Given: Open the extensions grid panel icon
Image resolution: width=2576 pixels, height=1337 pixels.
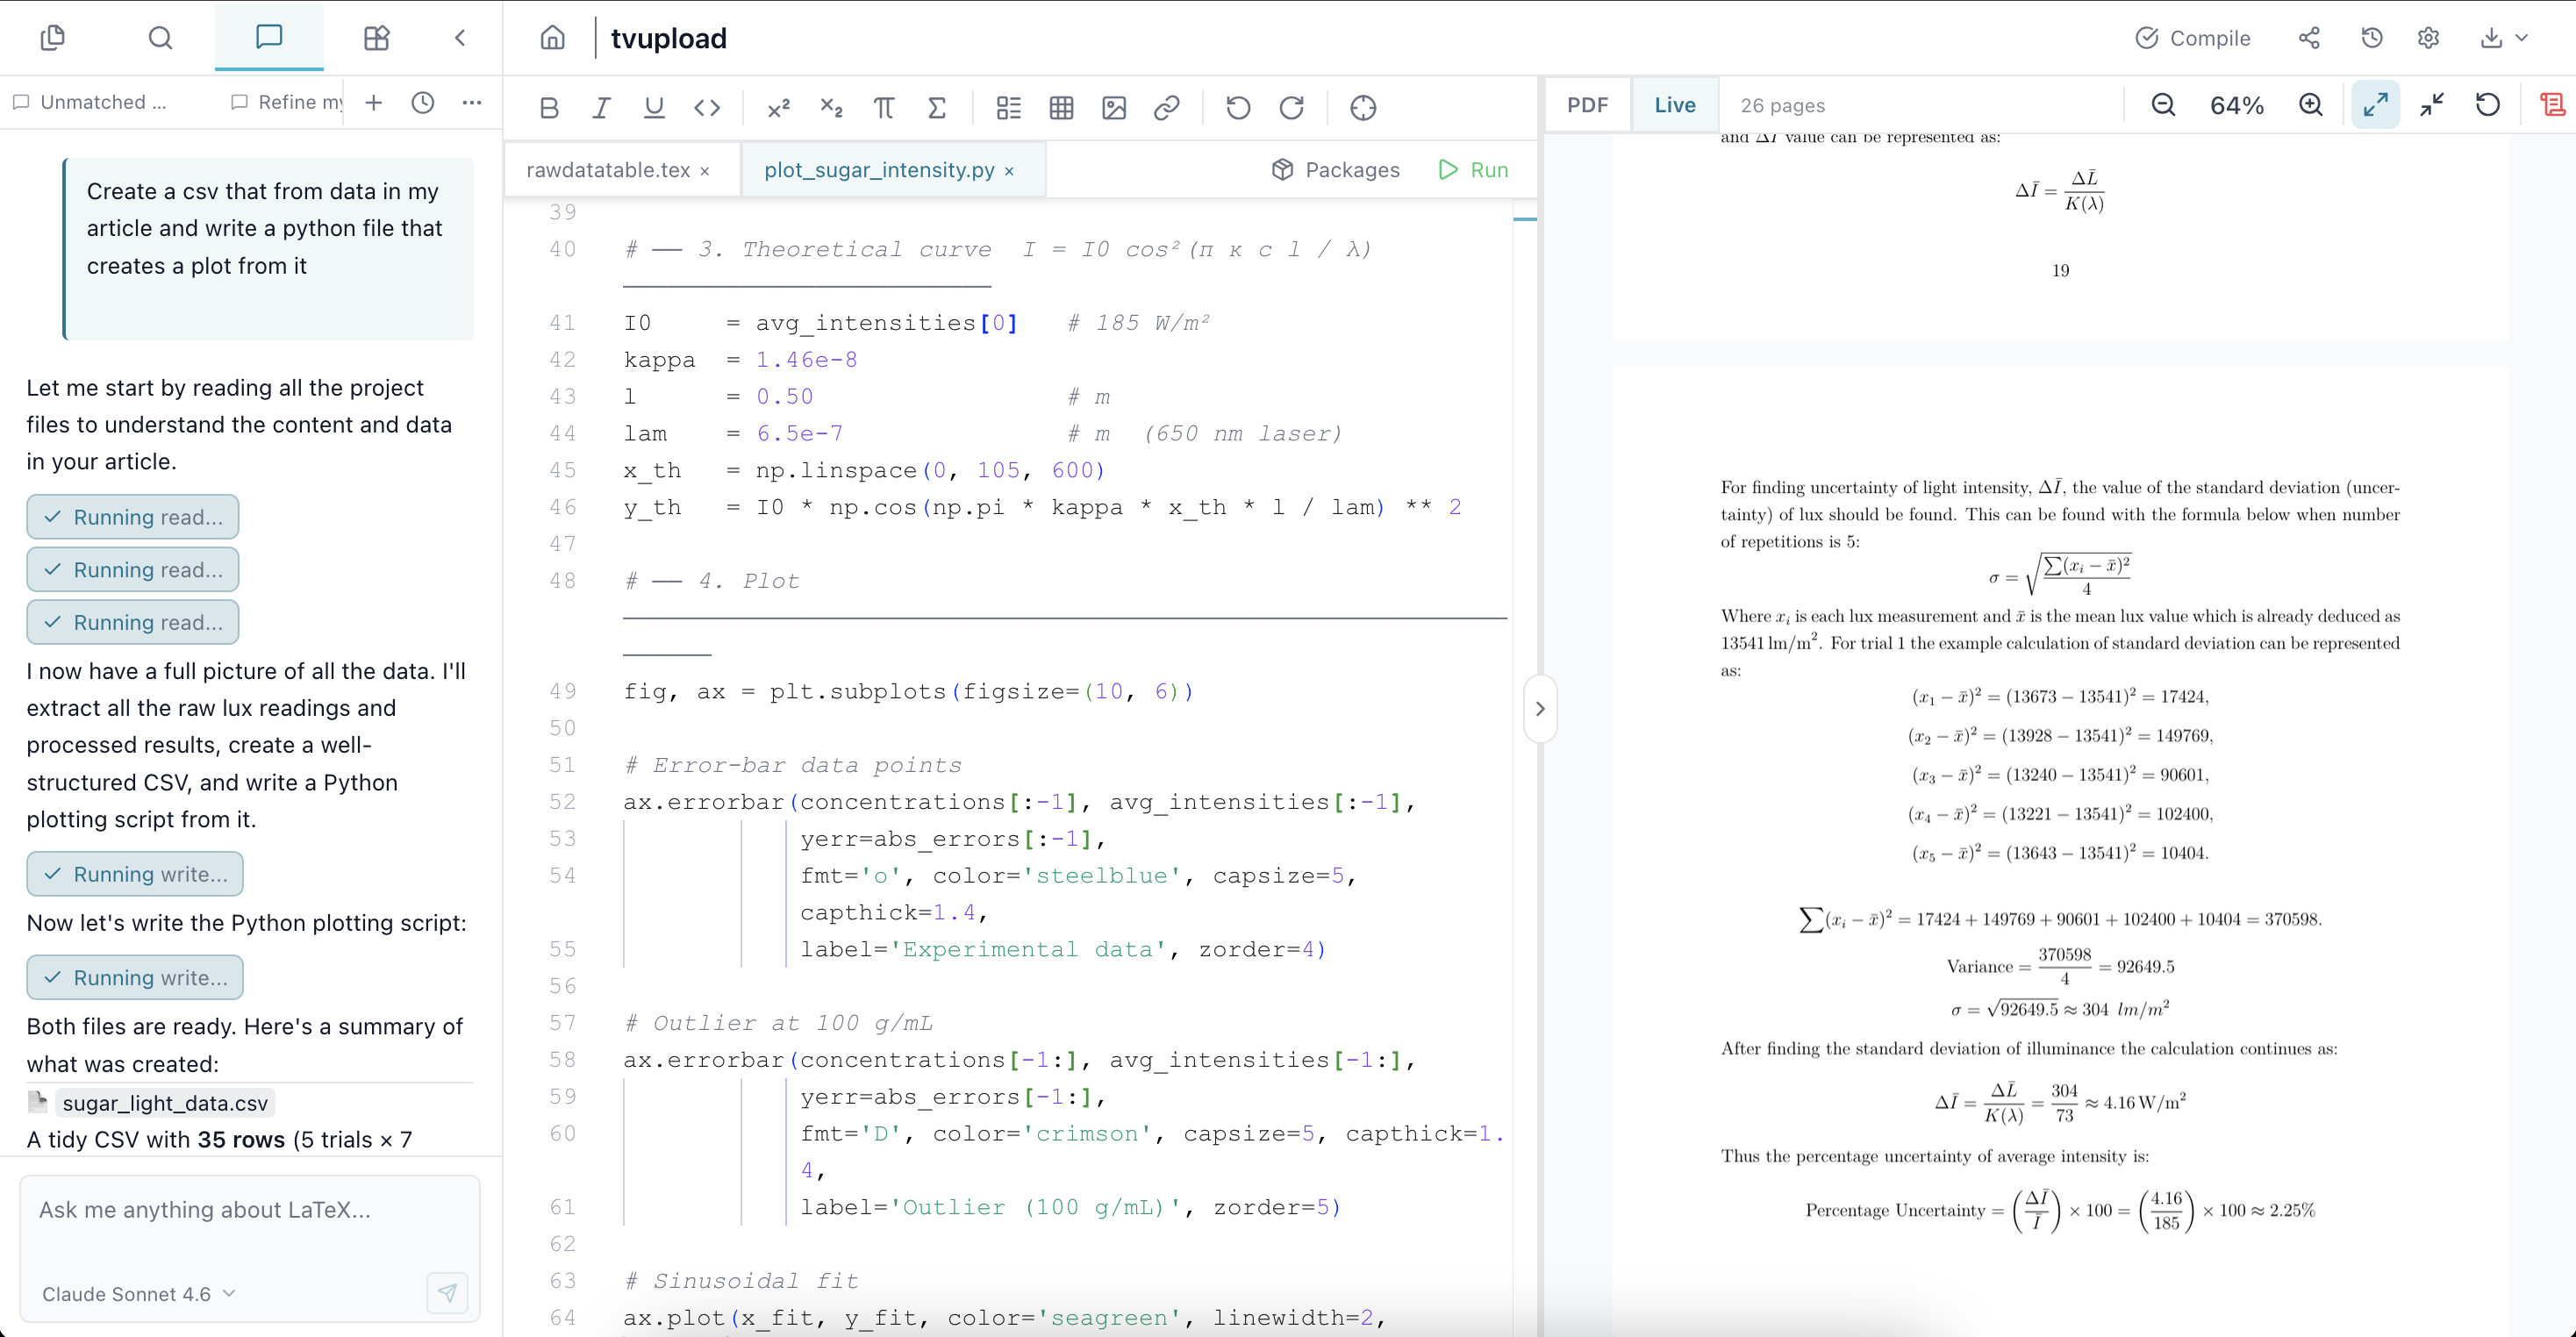Looking at the screenshot, I should pyautogui.click(x=376, y=38).
